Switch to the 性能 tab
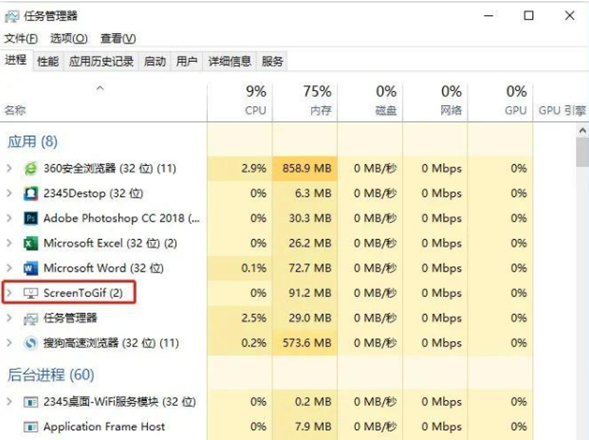589x440 pixels. (48, 61)
